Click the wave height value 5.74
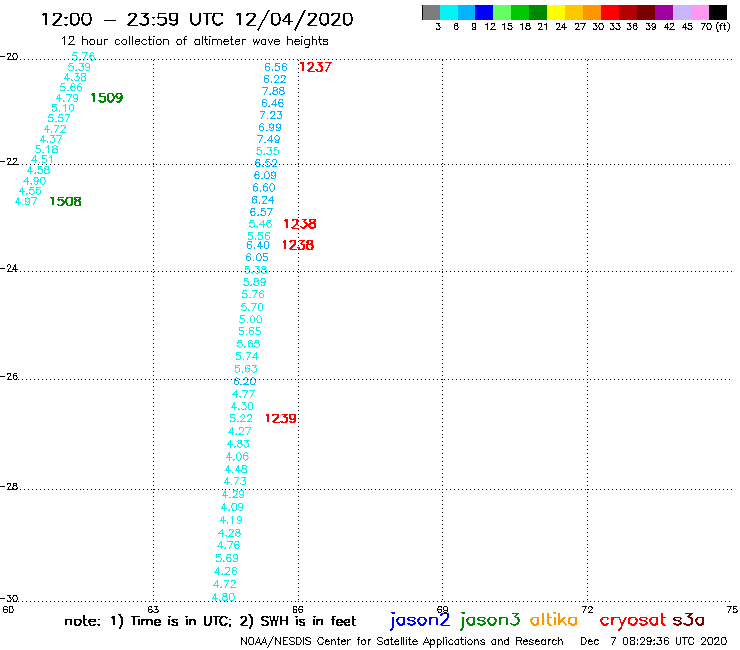Viewport: 740px width, 650px height. tap(247, 356)
